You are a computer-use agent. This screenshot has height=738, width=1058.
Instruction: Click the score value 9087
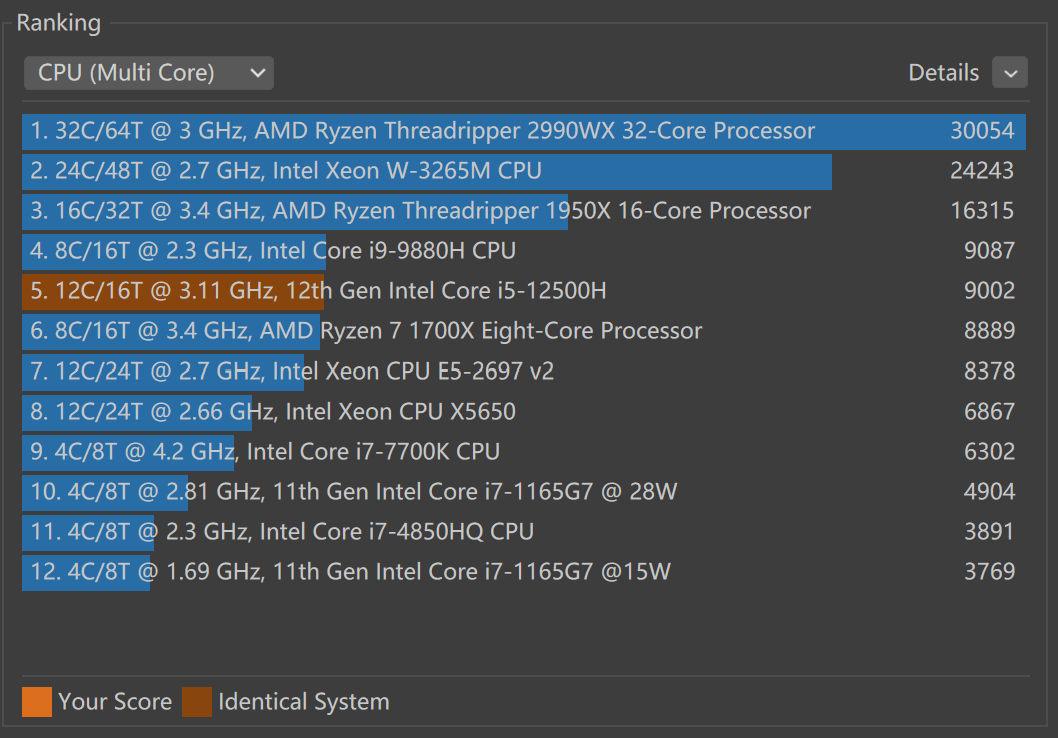point(989,251)
